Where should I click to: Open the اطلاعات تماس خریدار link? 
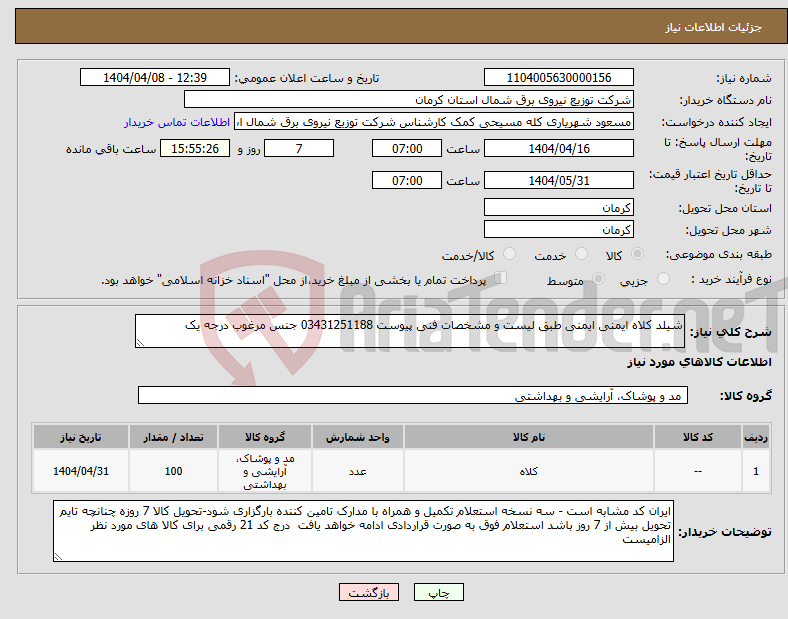tap(177, 122)
